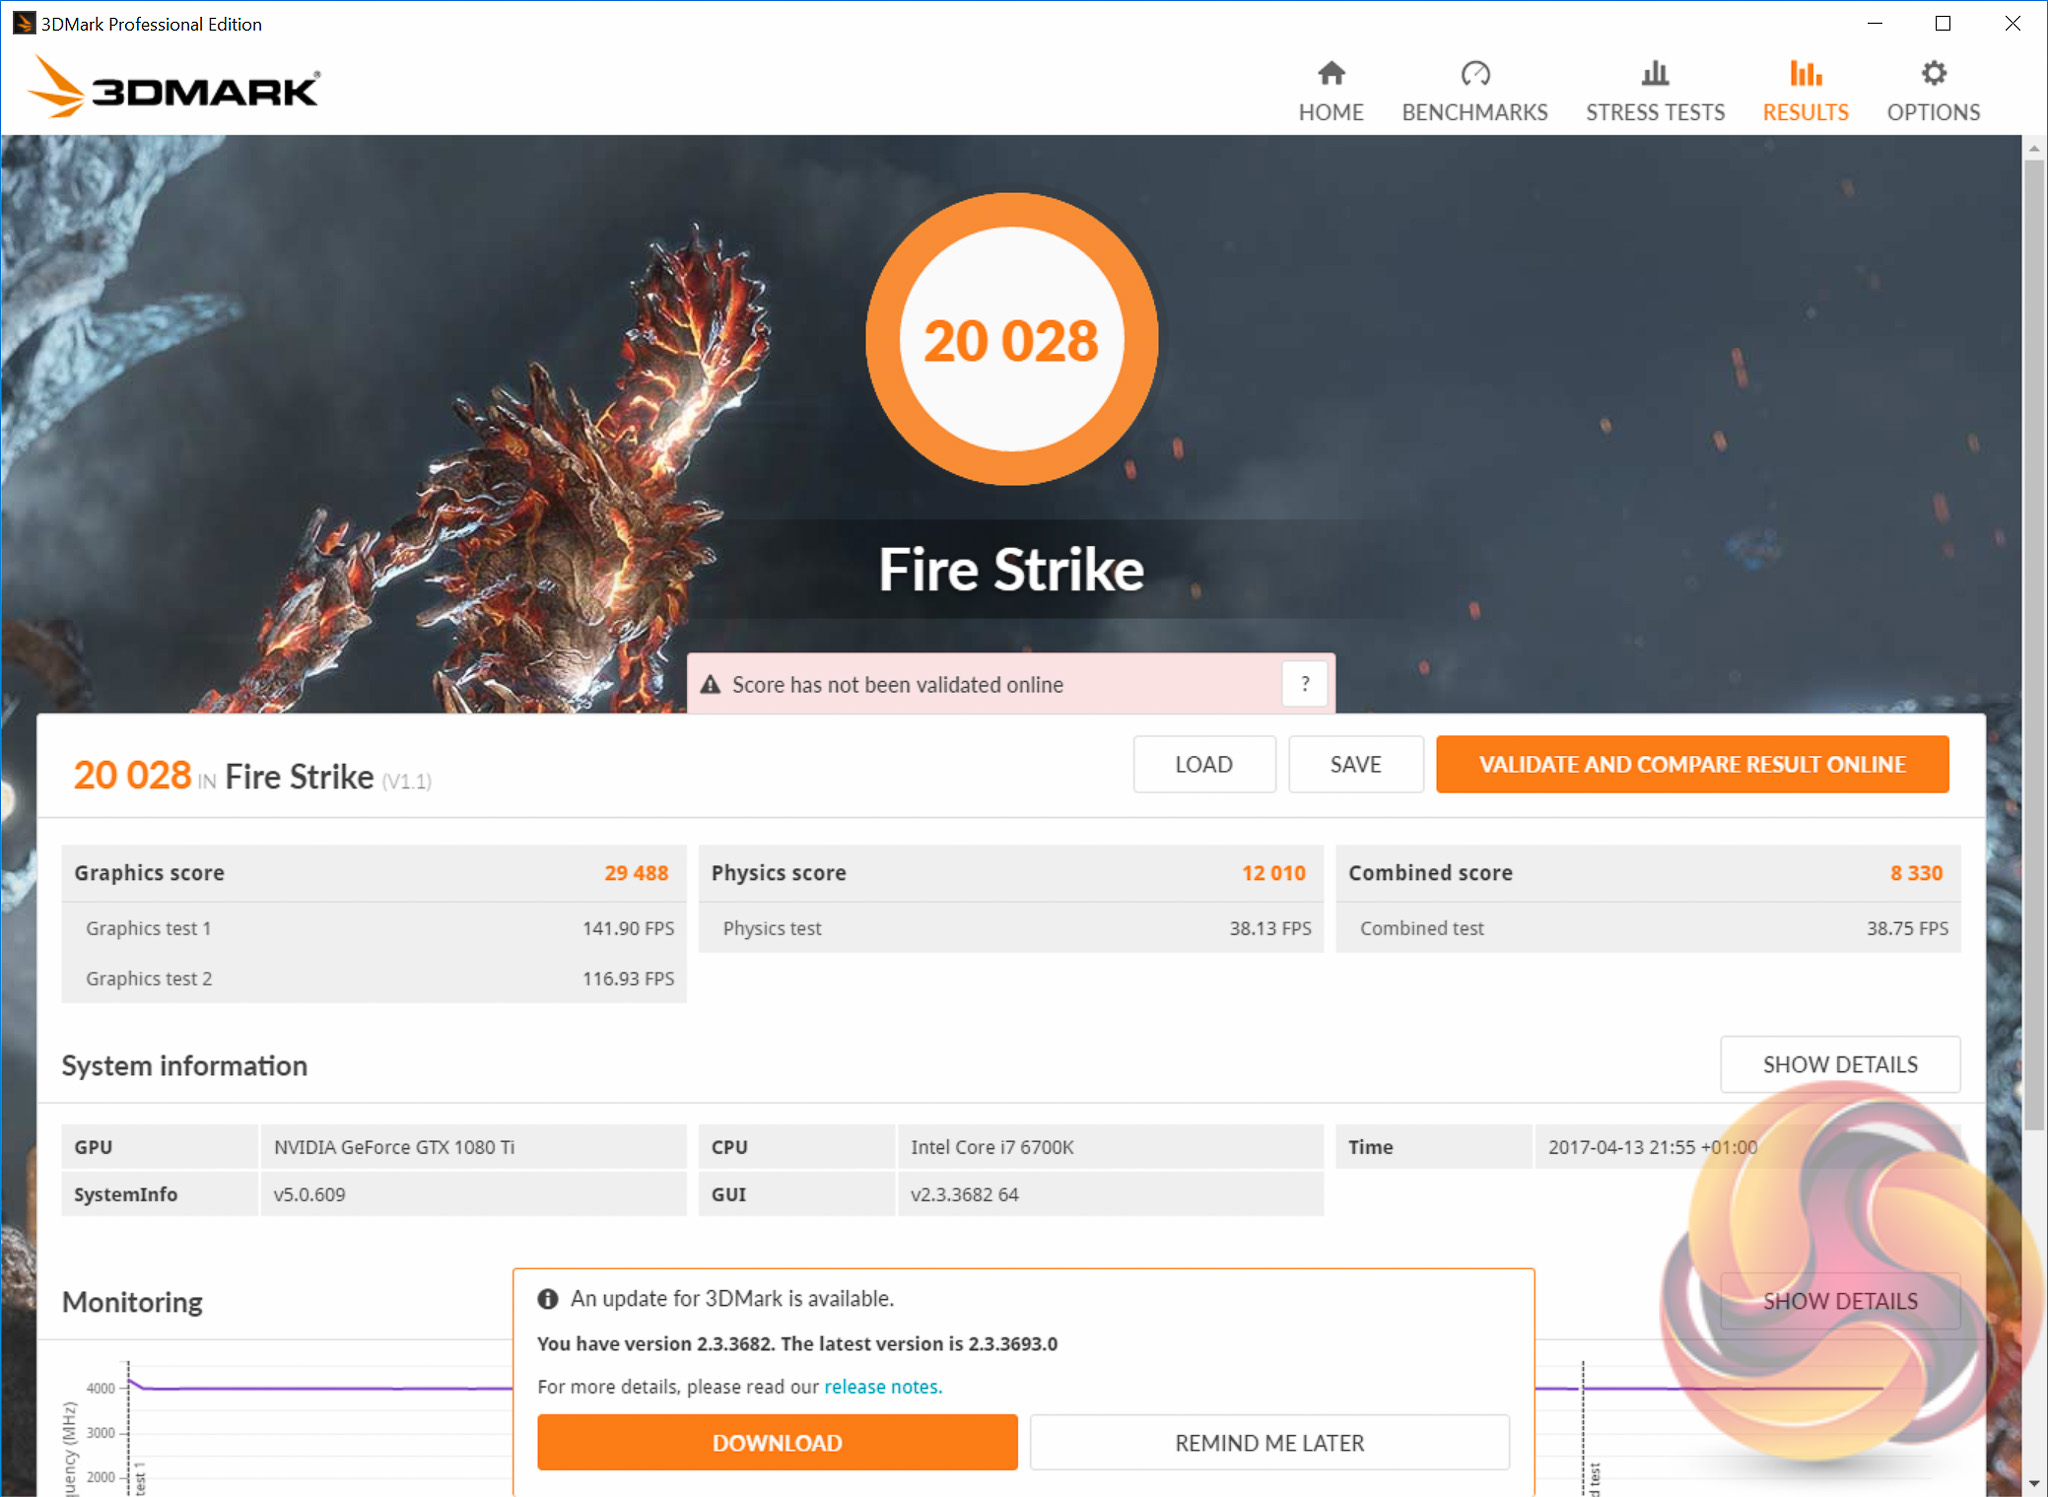Click the Home house icon
The image size is (2048, 1497).
[x=1331, y=73]
